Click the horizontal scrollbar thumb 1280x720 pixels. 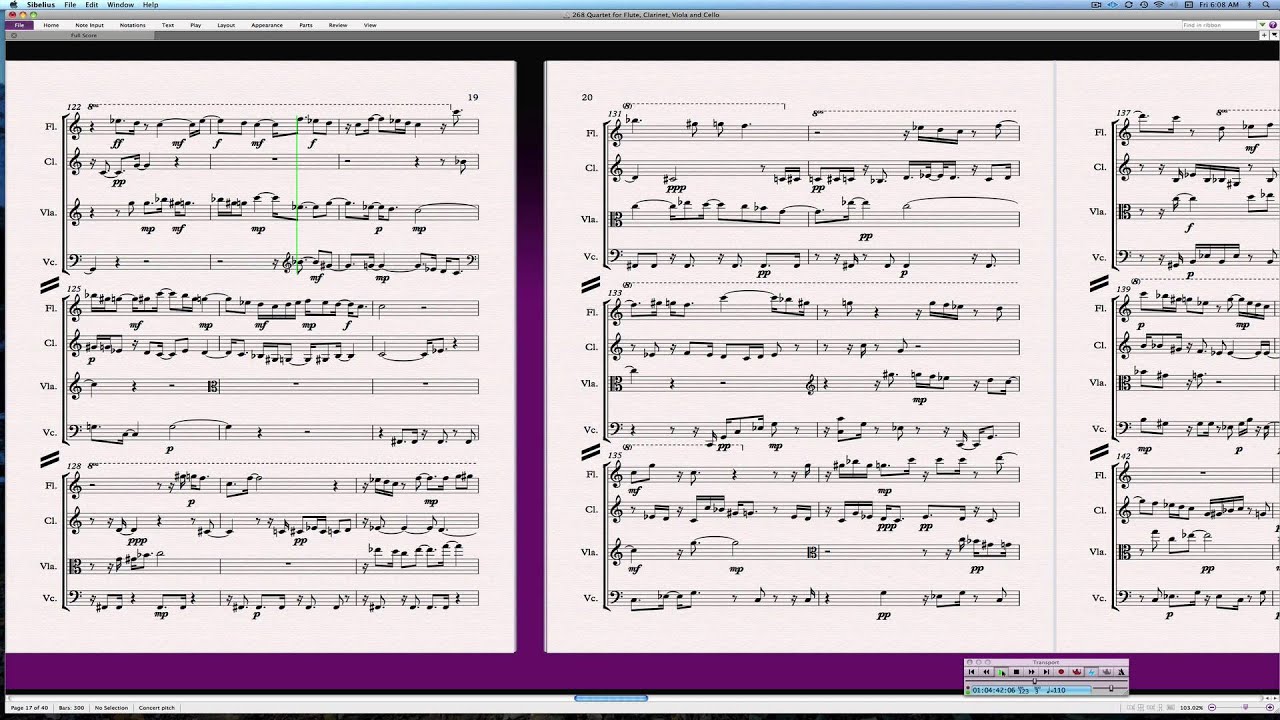click(610, 698)
